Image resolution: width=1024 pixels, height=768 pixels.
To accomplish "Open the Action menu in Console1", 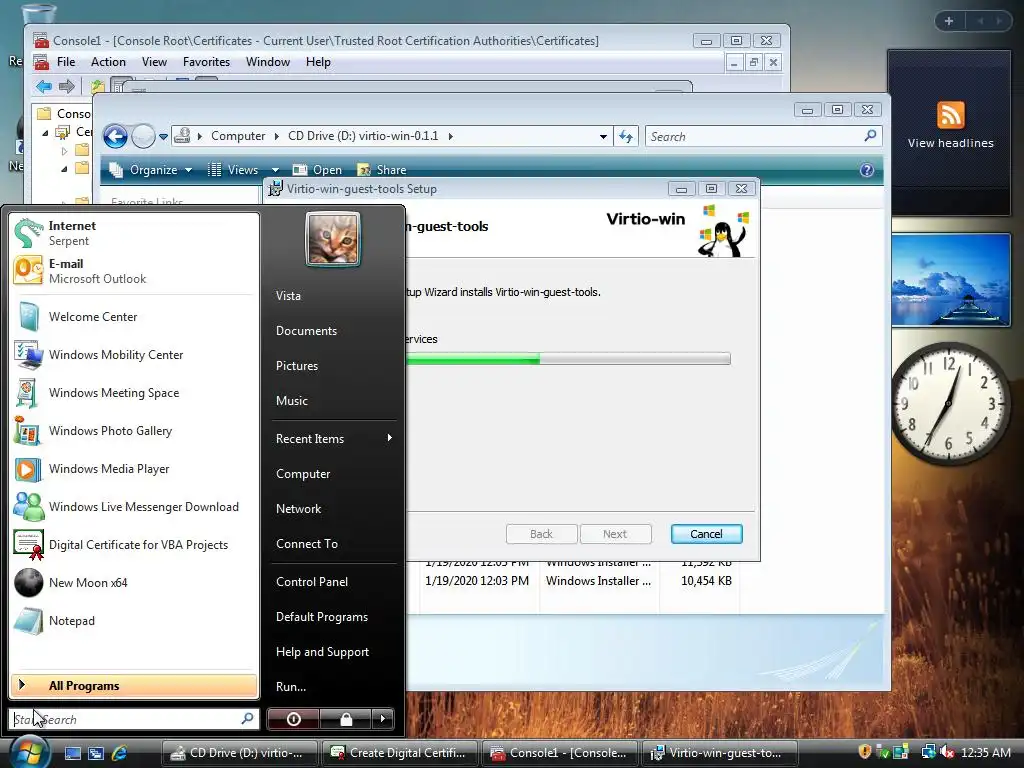I will [x=108, y=62].
